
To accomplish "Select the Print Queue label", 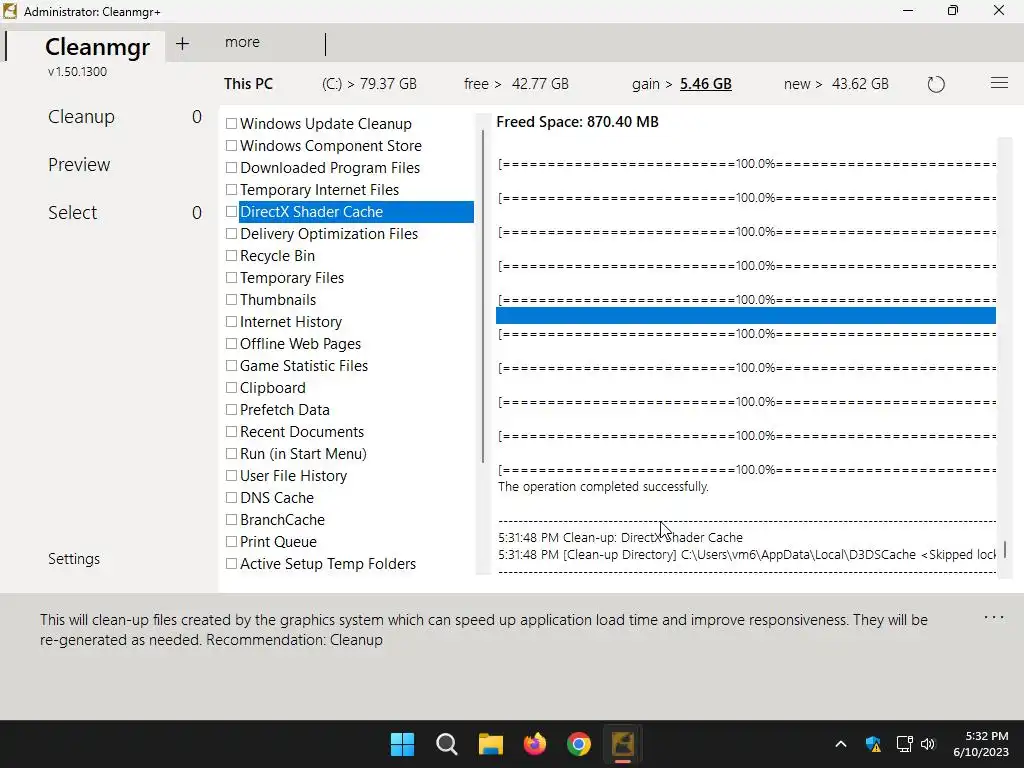I will [278, 542].
